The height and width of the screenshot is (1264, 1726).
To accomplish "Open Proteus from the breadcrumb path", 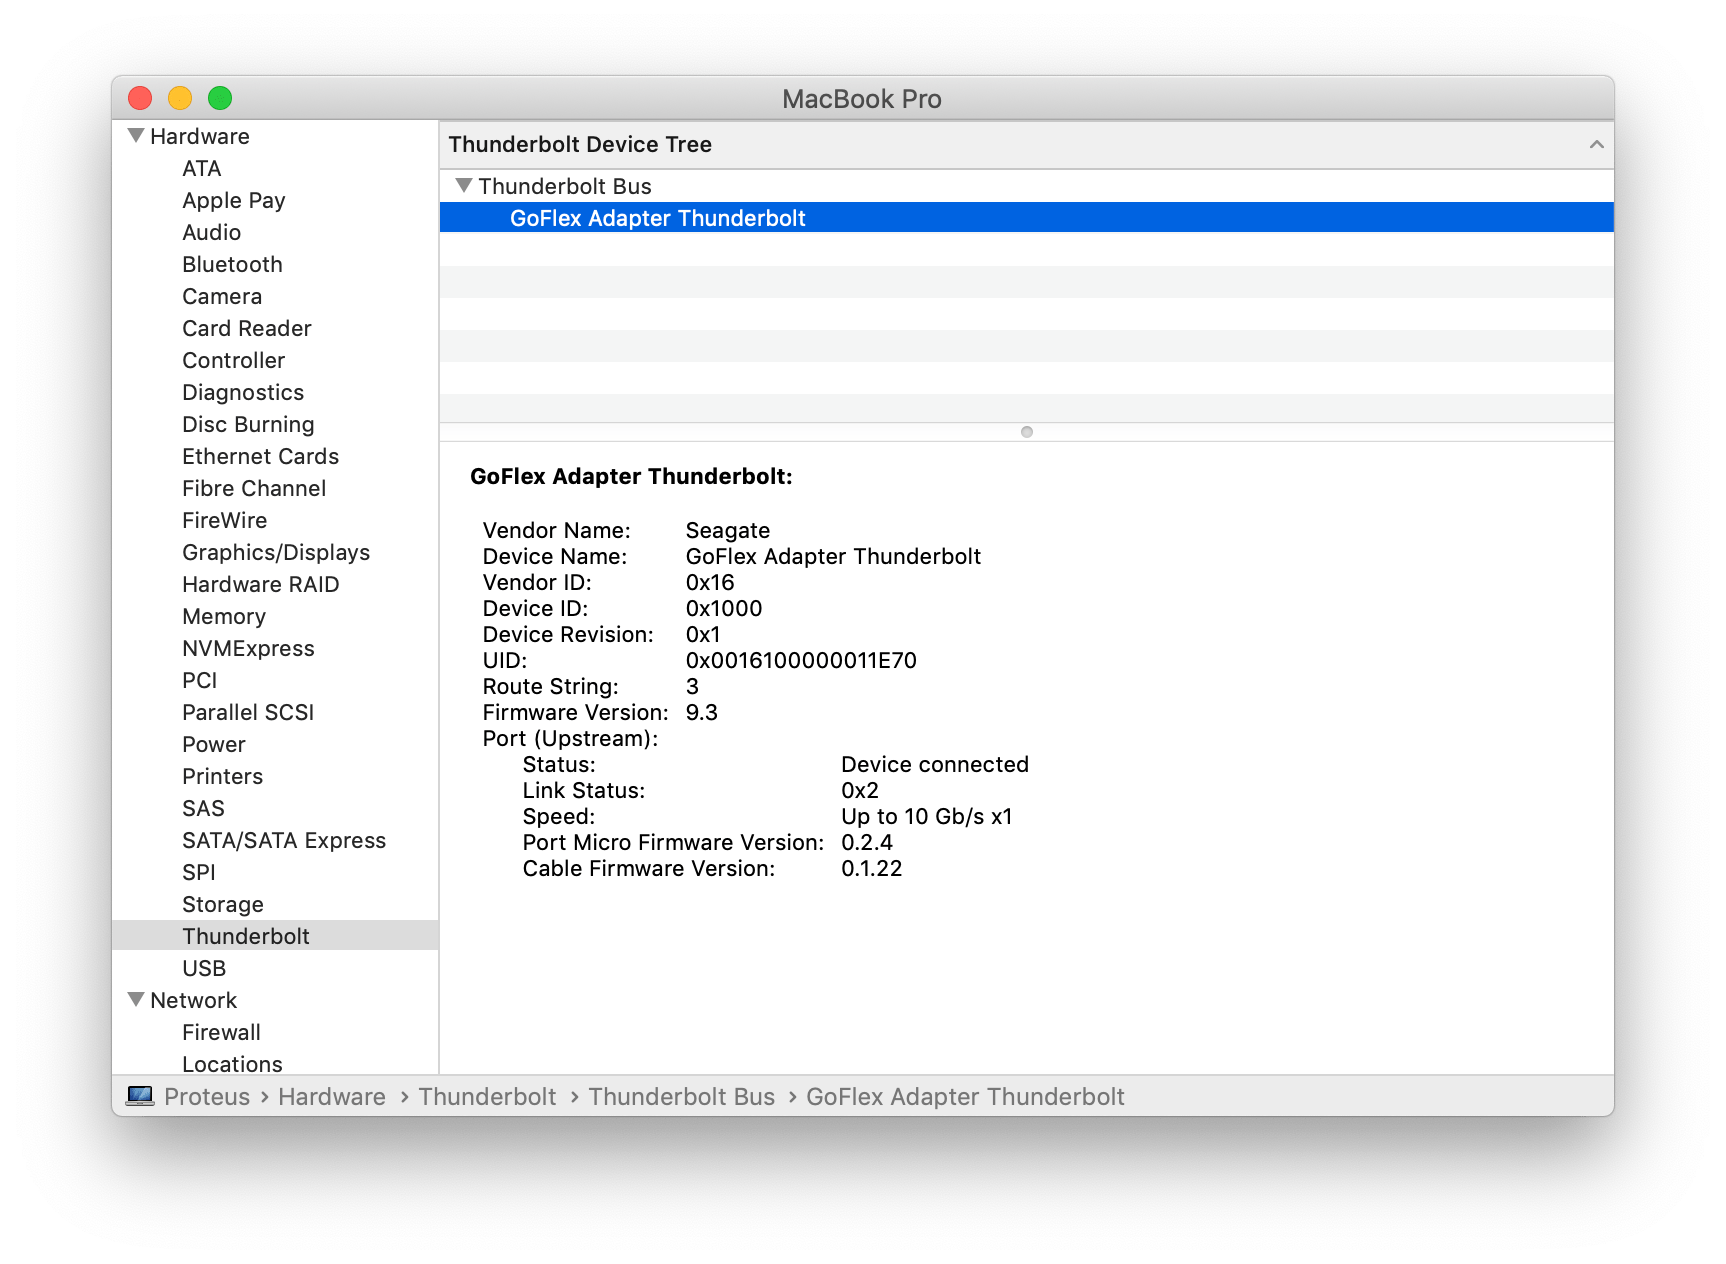I will 207,1097.
